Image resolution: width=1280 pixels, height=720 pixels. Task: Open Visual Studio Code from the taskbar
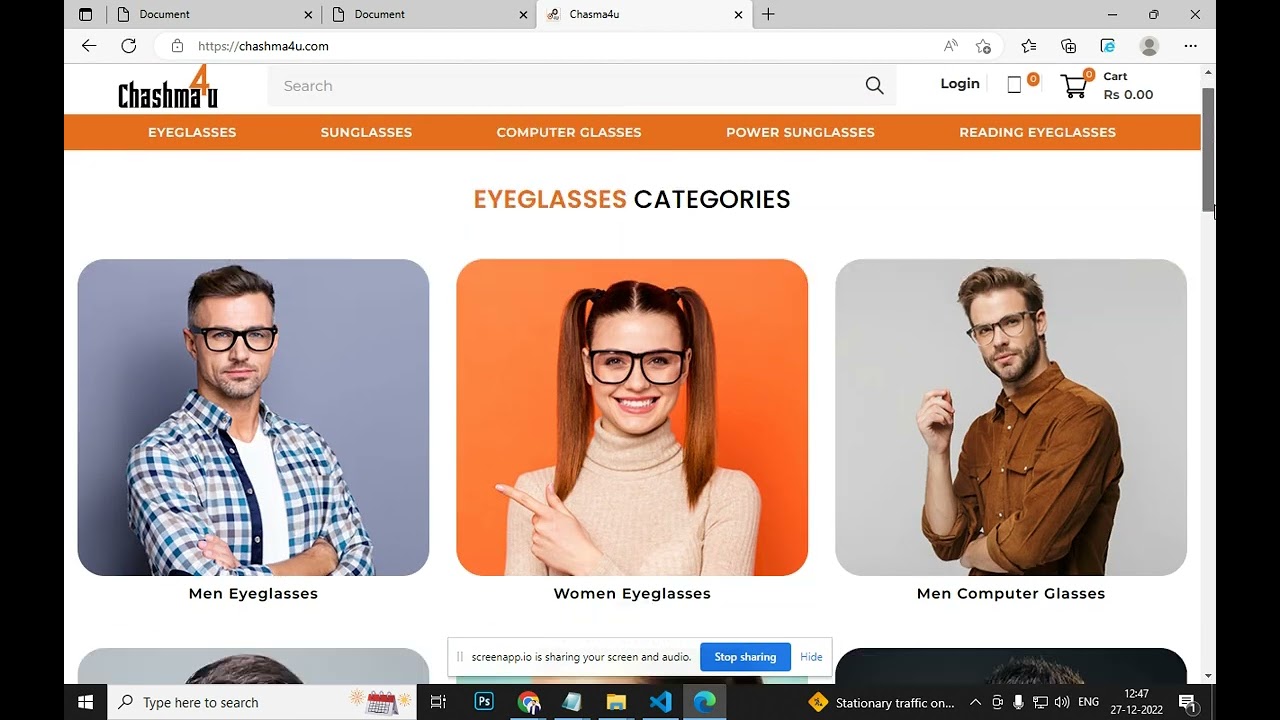[x=660, y=702]
